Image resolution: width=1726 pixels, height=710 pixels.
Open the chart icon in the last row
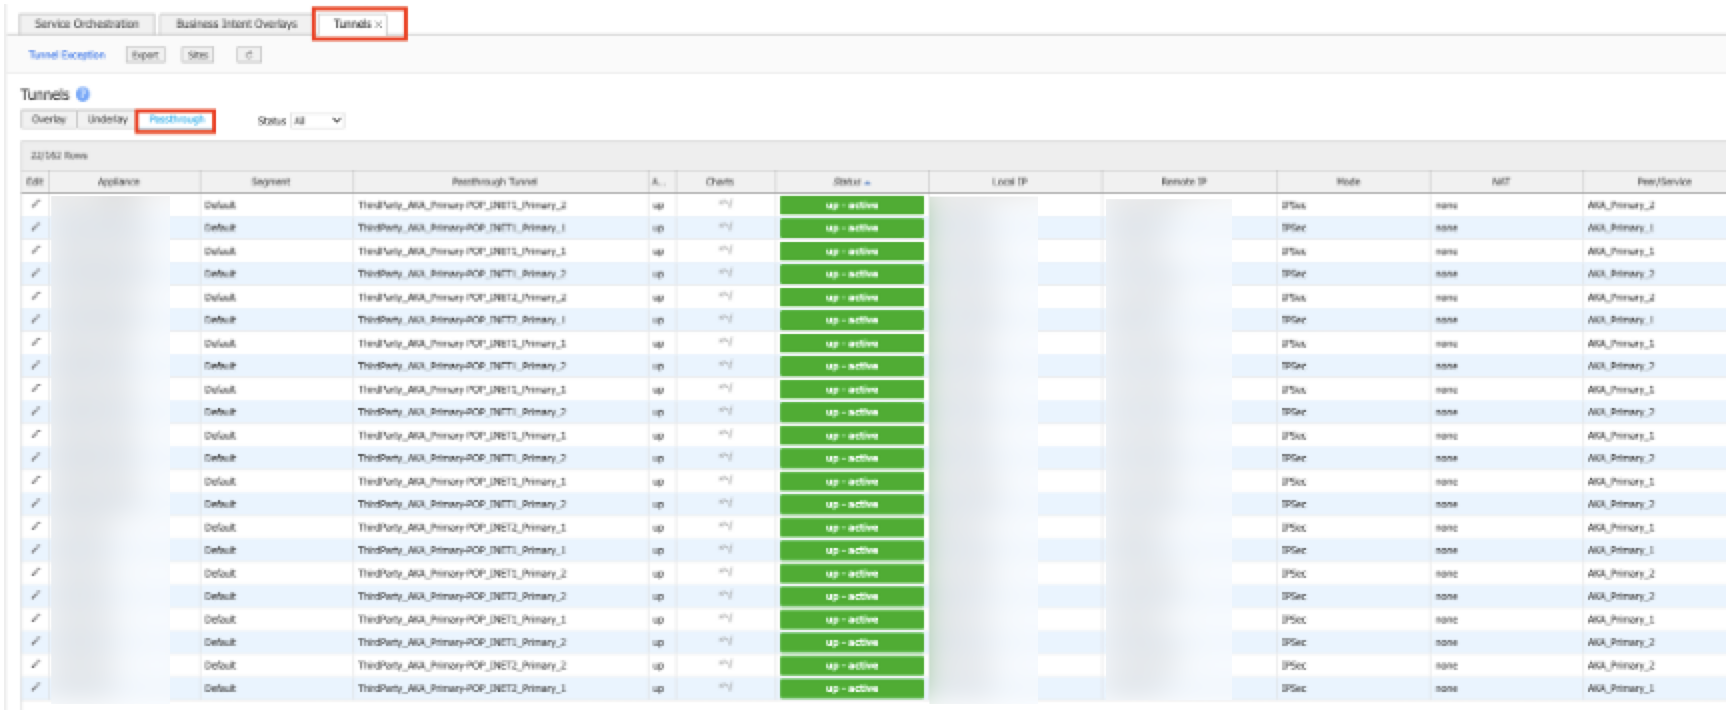725,687
